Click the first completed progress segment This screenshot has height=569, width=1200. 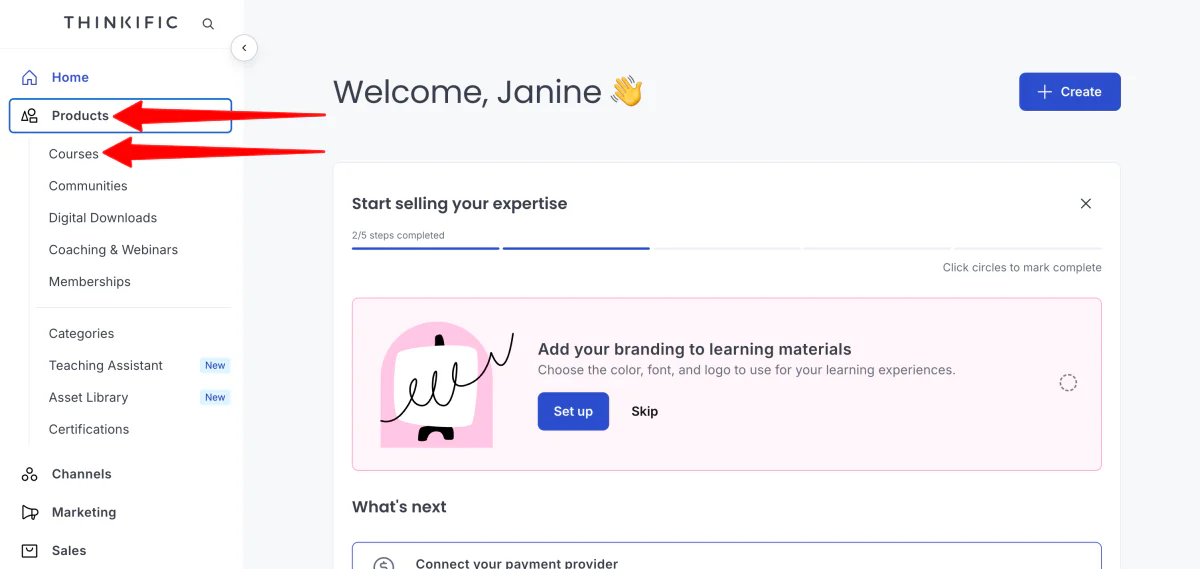tap(425, 248)
